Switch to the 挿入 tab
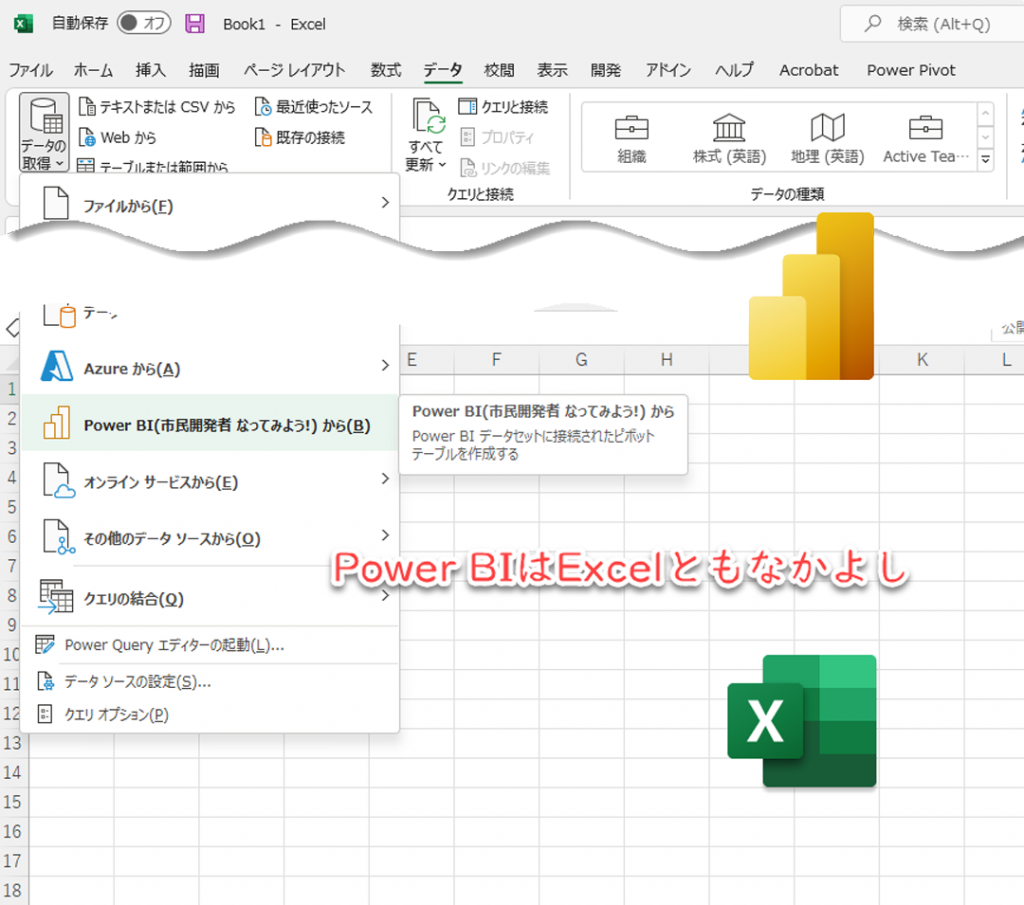Screen dimensions: 1024x905 150,70
